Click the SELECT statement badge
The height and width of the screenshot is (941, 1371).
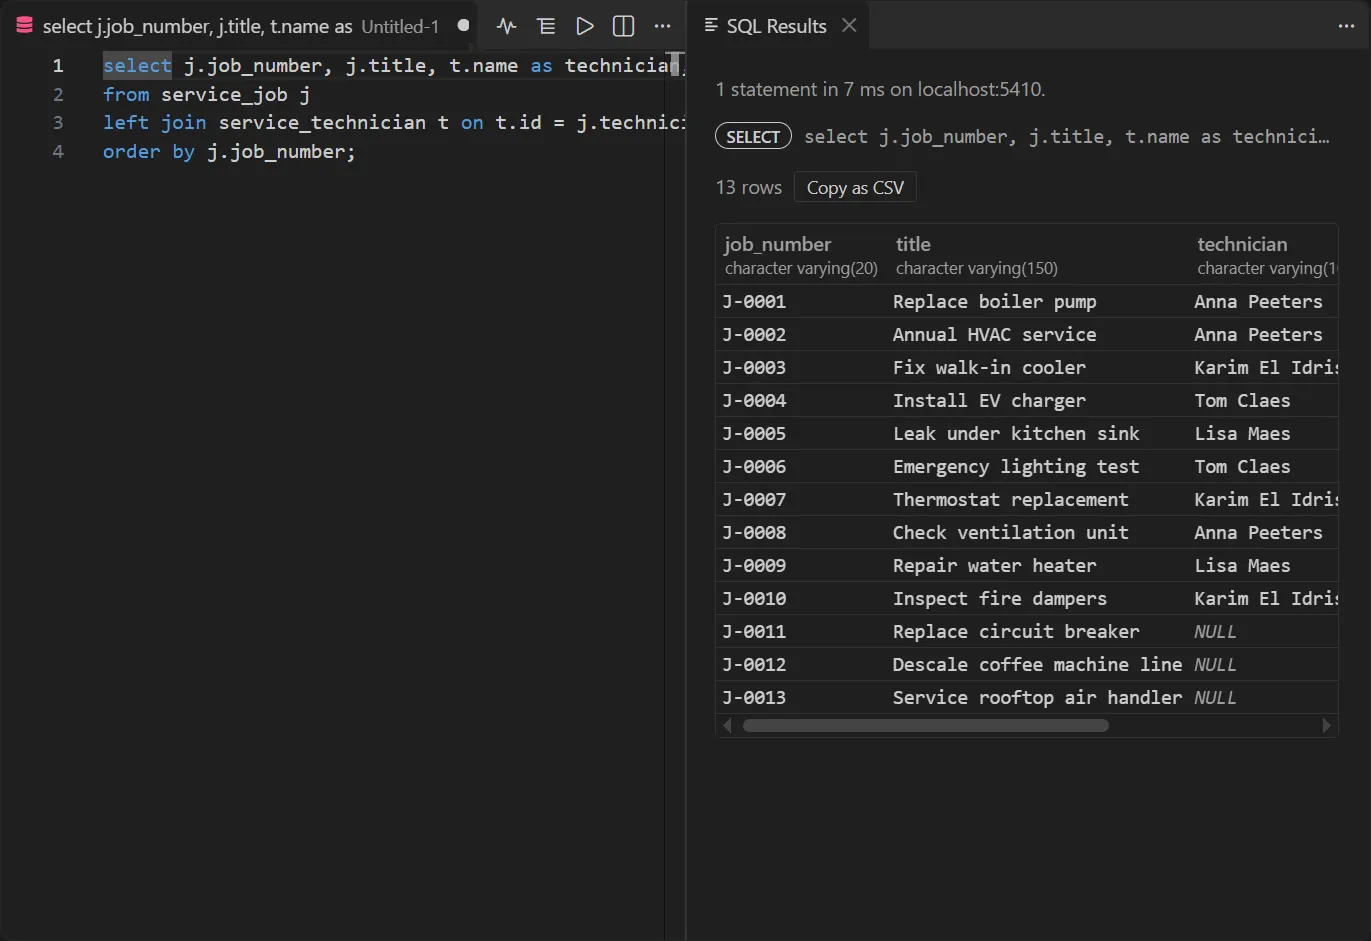click(x=753, y=137)
